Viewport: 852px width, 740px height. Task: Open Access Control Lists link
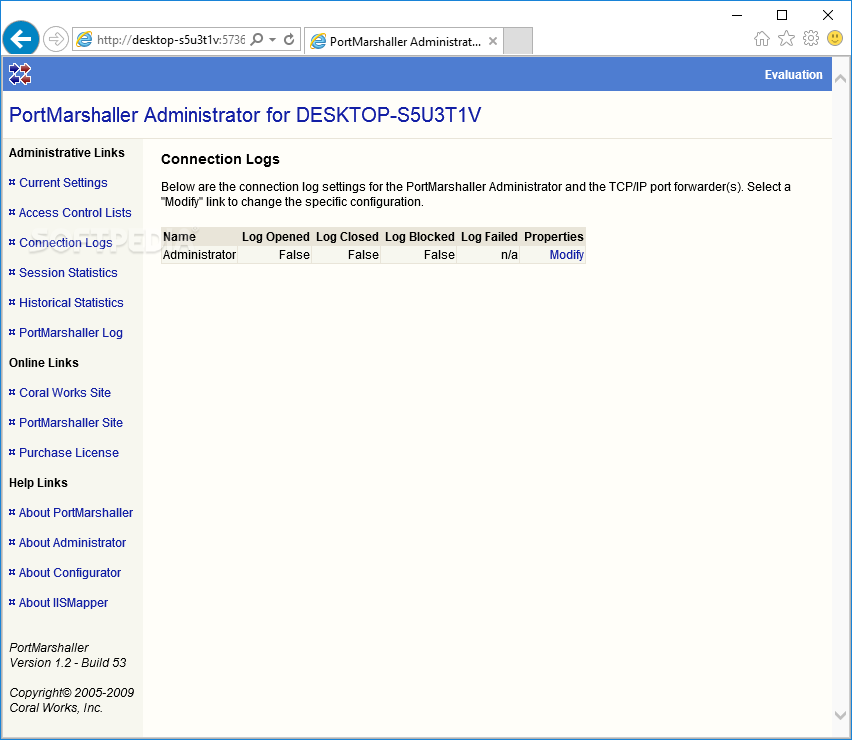coord(75,212)
